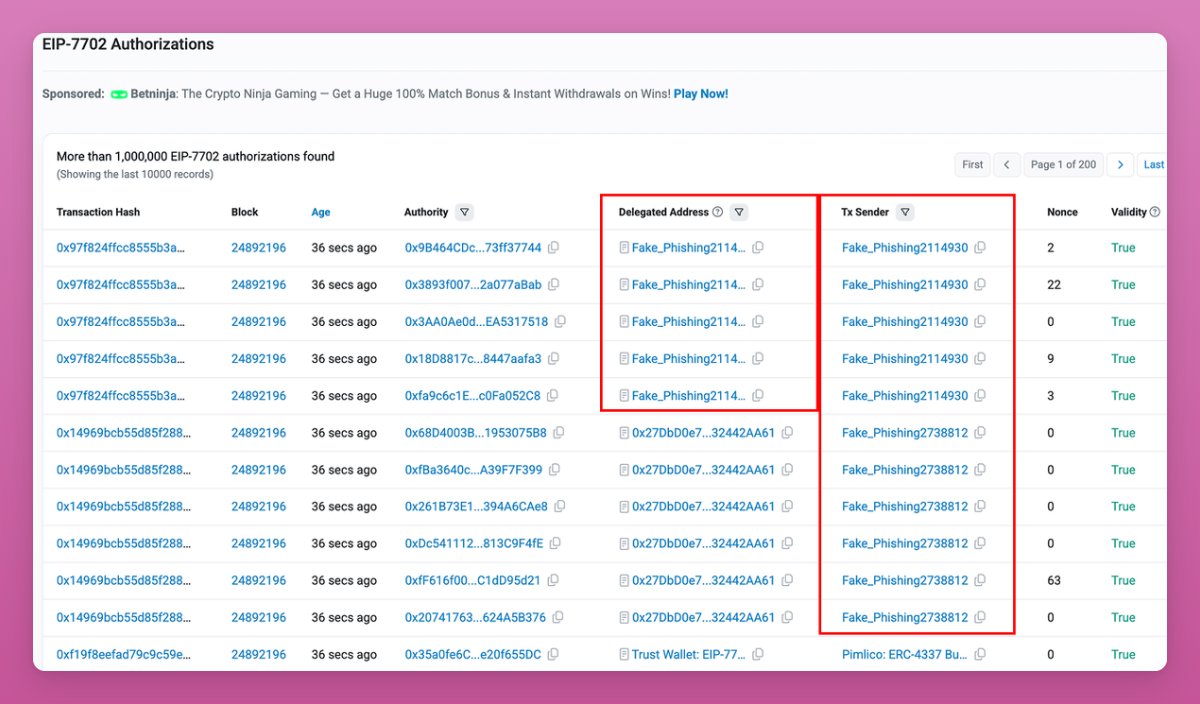Viewport: 1200px width, 704px height.
Task: Toggle the Age column time format
Action: click(x=320, y=212)
